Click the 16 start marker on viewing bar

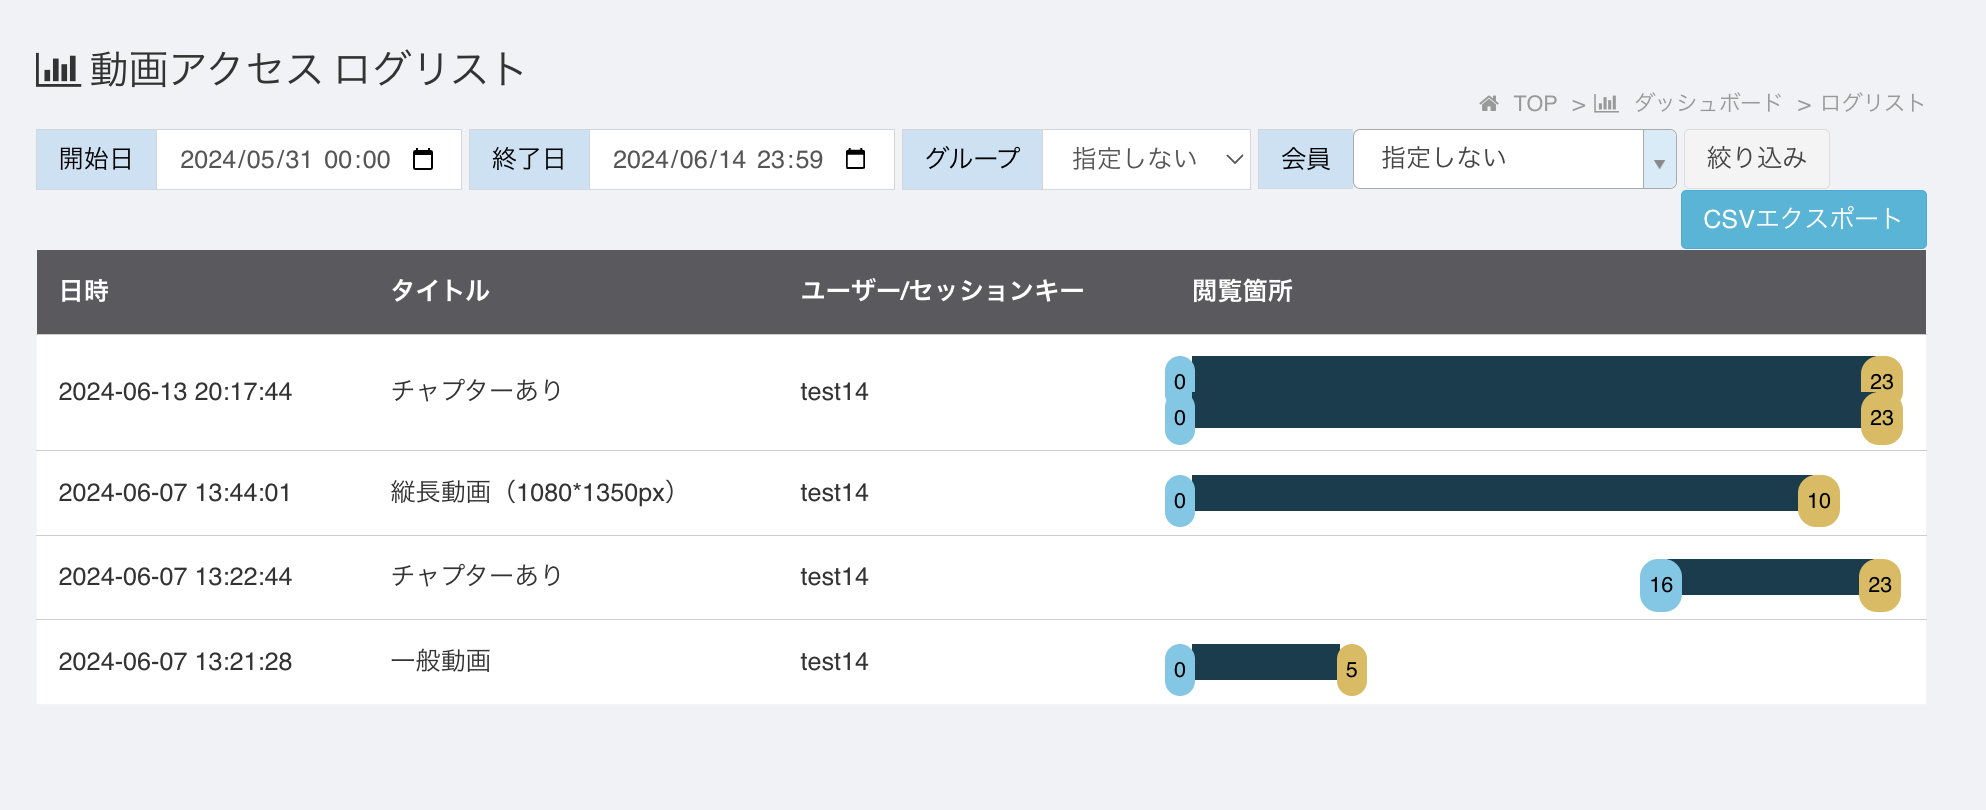pyautogui.click(x=1661, y=585)
